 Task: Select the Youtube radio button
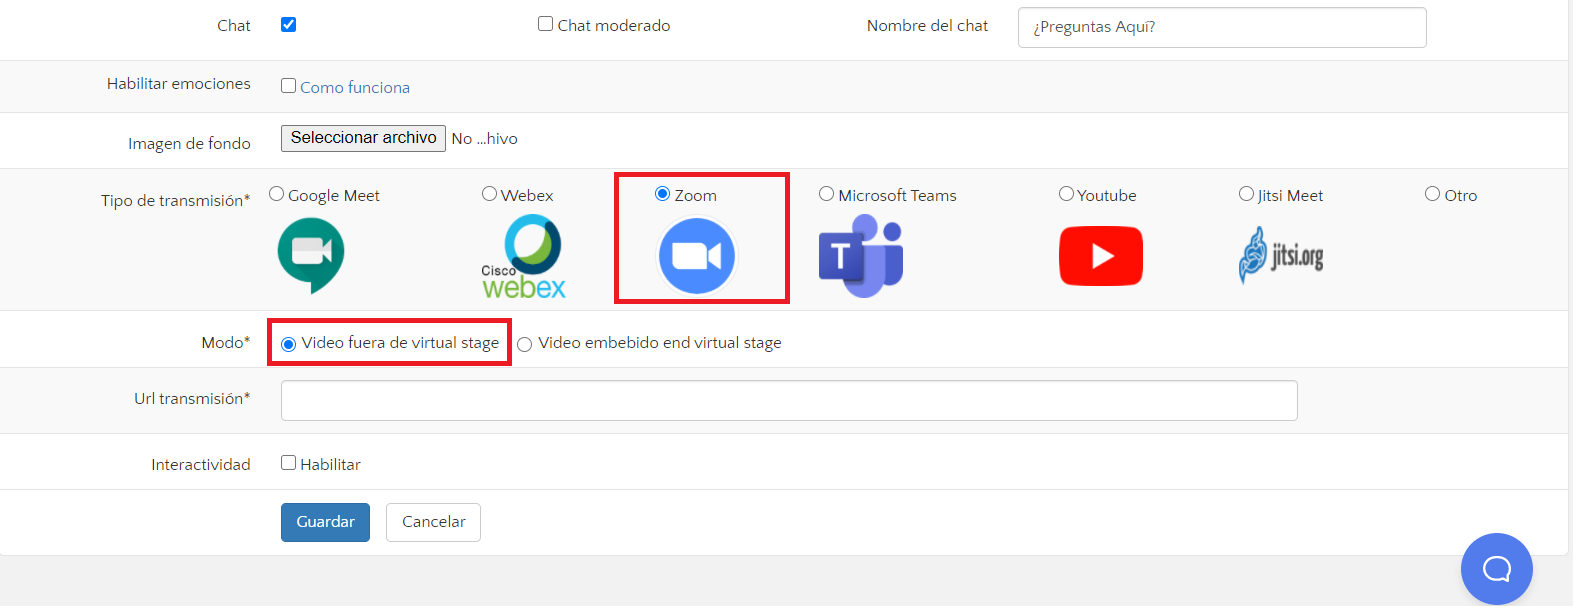(x=1066, y=194)
